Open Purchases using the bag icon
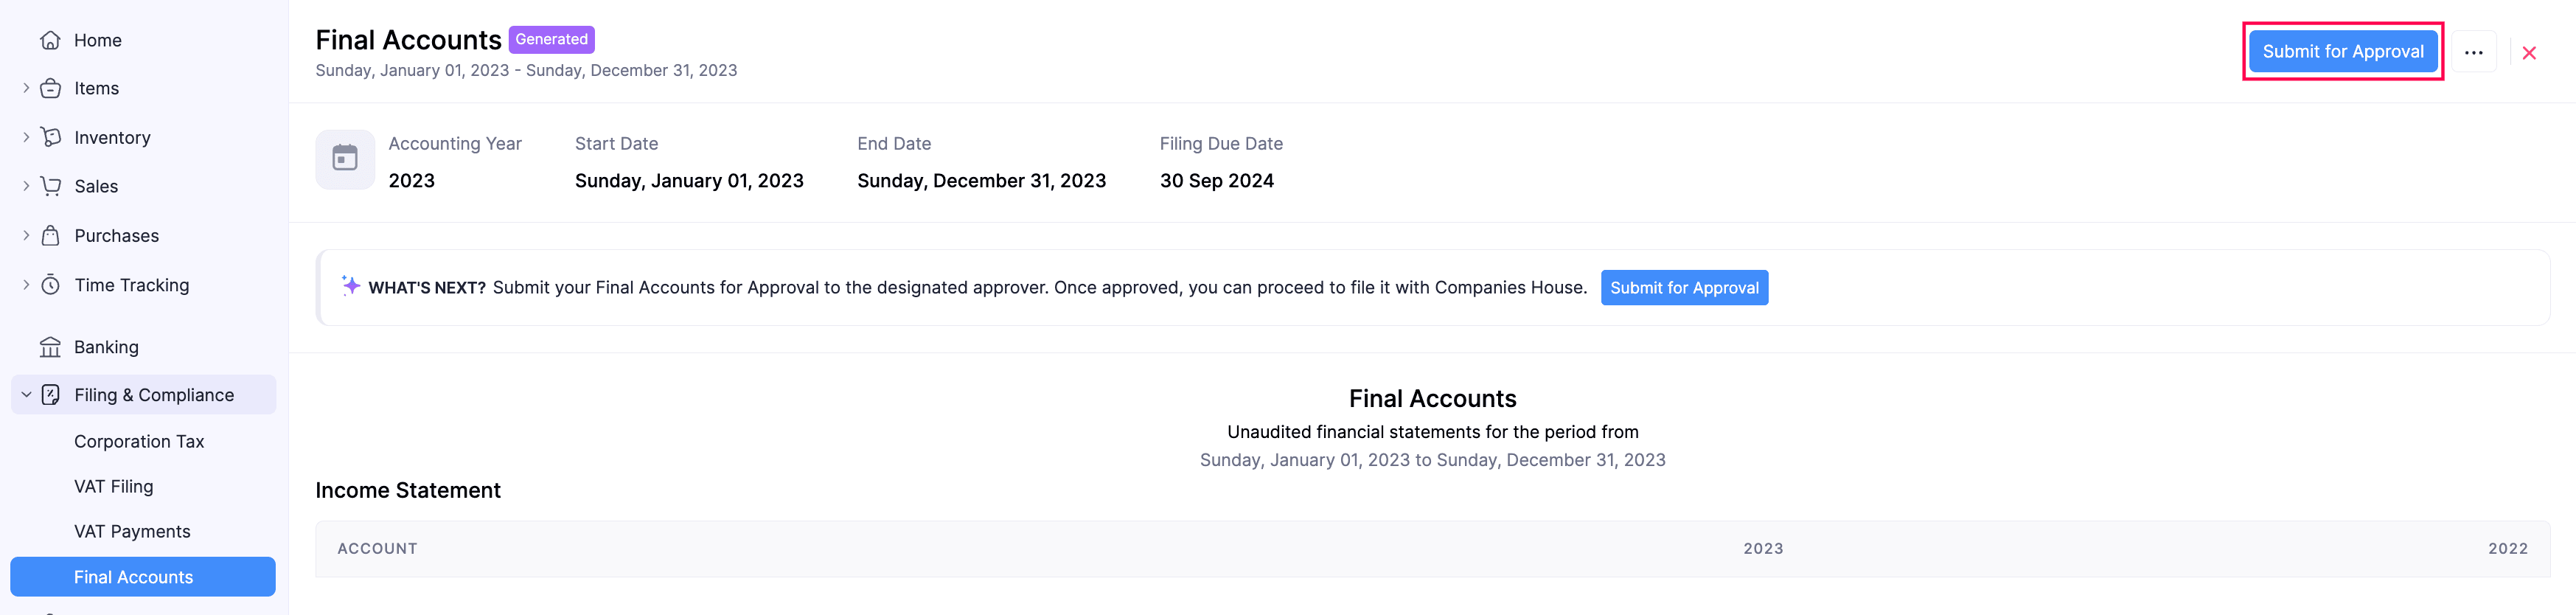This screenshot has width=2576, height=615. click(51, 235)
